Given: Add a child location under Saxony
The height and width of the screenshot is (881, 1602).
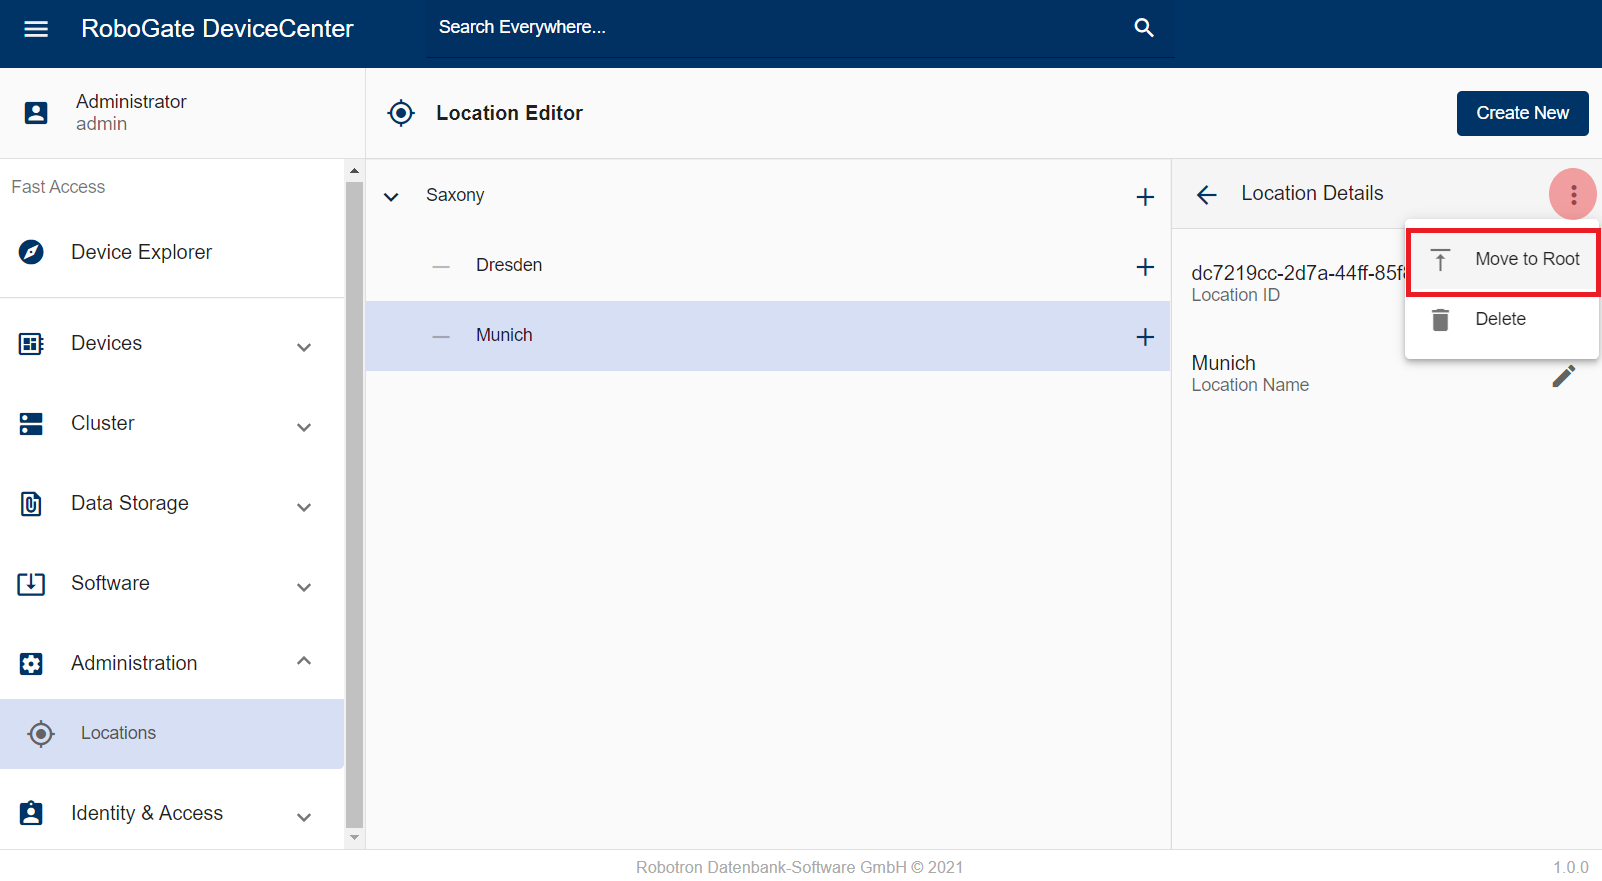Looking at the screenshot, I should 1145,197.
